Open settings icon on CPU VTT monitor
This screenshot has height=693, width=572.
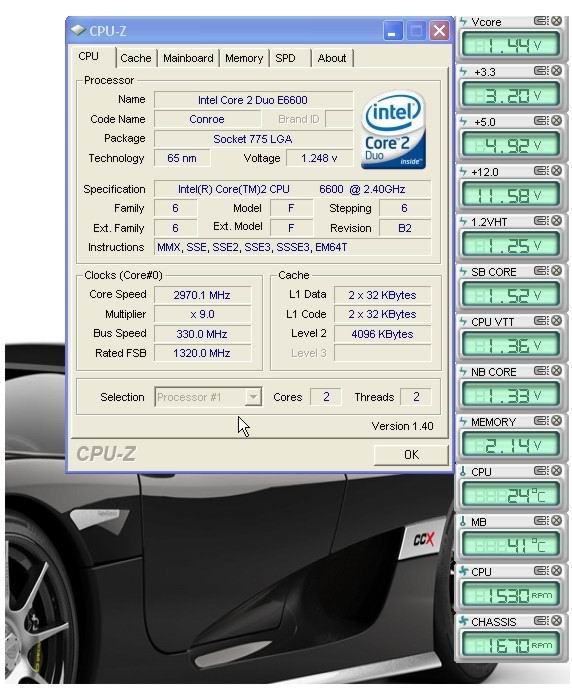click(x=541, y=320)
